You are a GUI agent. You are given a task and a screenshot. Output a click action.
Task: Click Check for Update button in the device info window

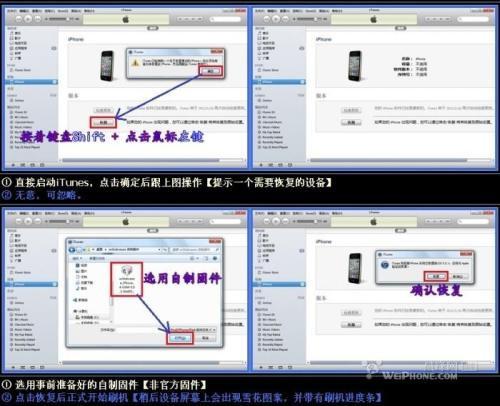coord(351,110)
